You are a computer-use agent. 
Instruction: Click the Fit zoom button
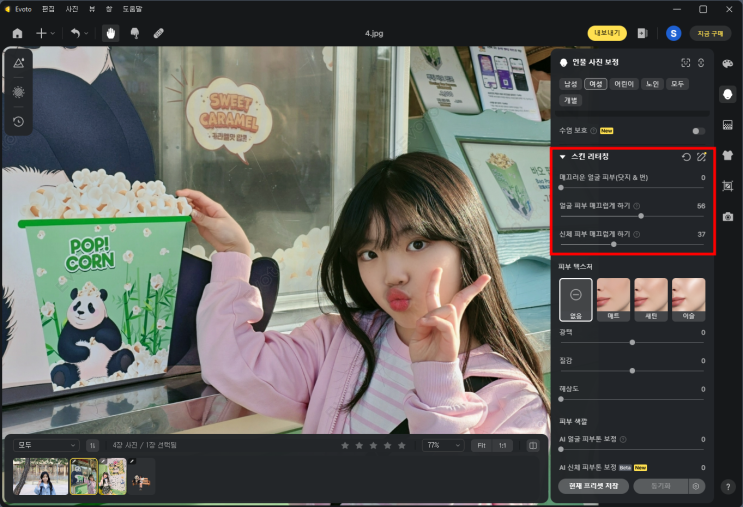point(481,445)
